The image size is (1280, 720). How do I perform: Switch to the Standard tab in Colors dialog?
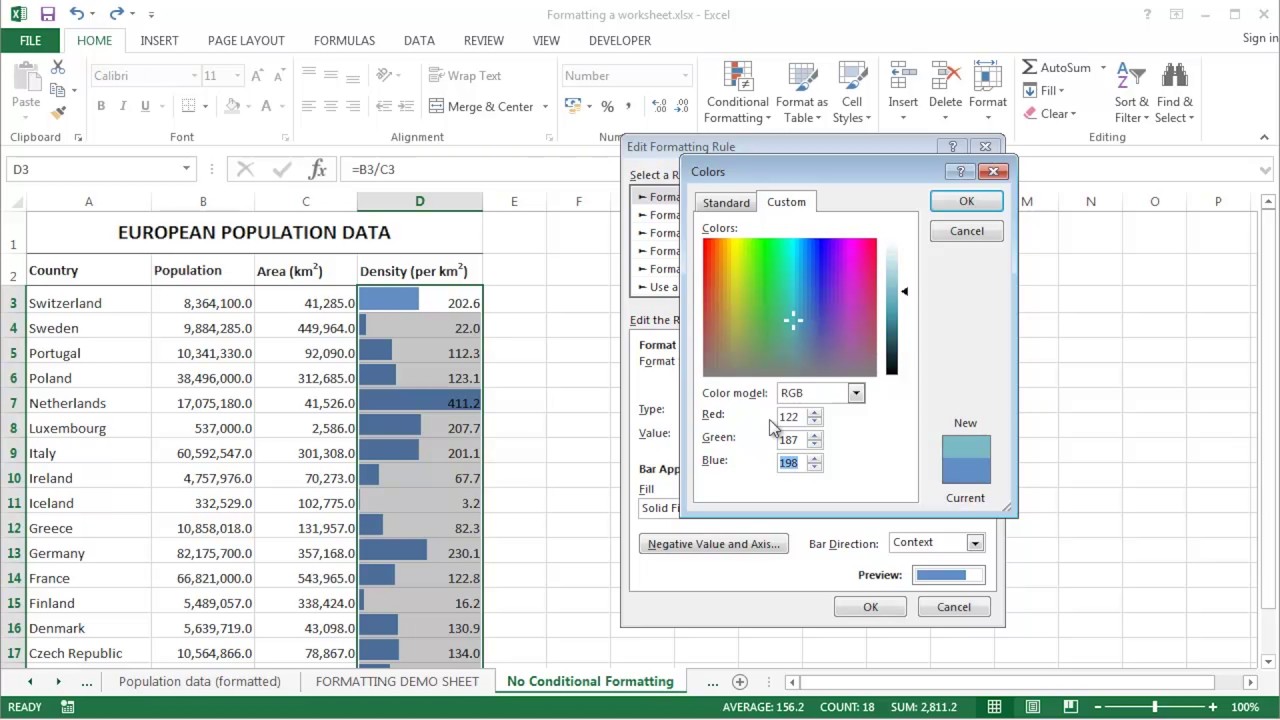coord(726,203)
